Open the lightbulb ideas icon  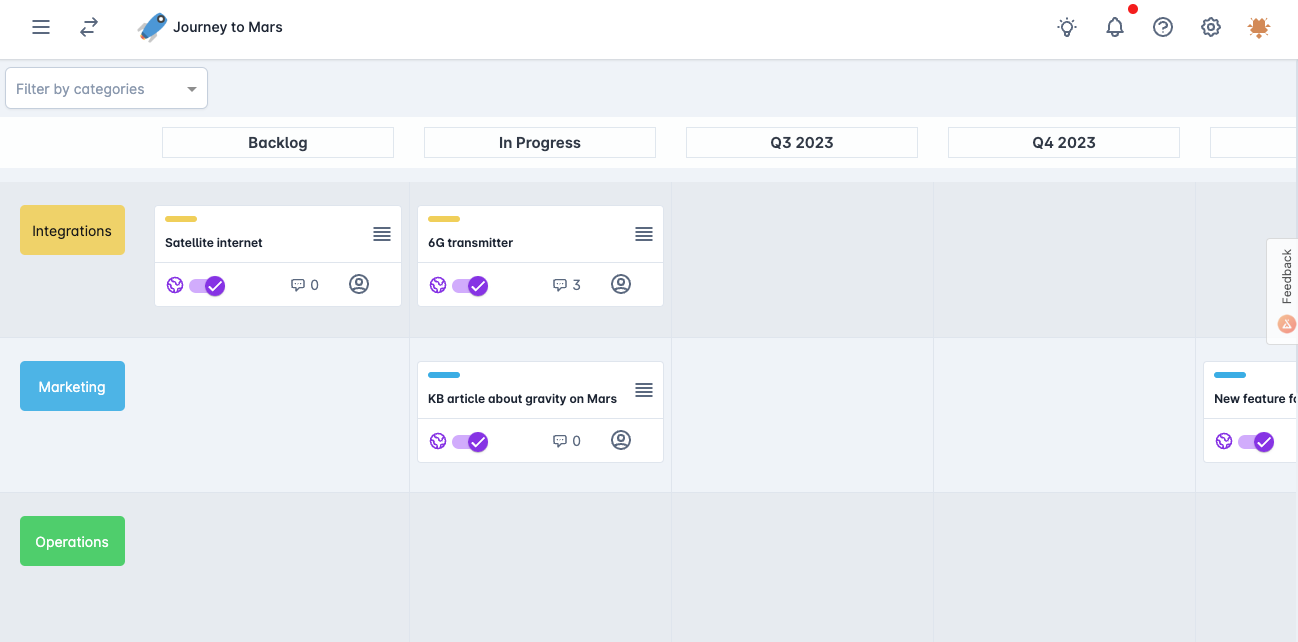(x=1067, y=27)
